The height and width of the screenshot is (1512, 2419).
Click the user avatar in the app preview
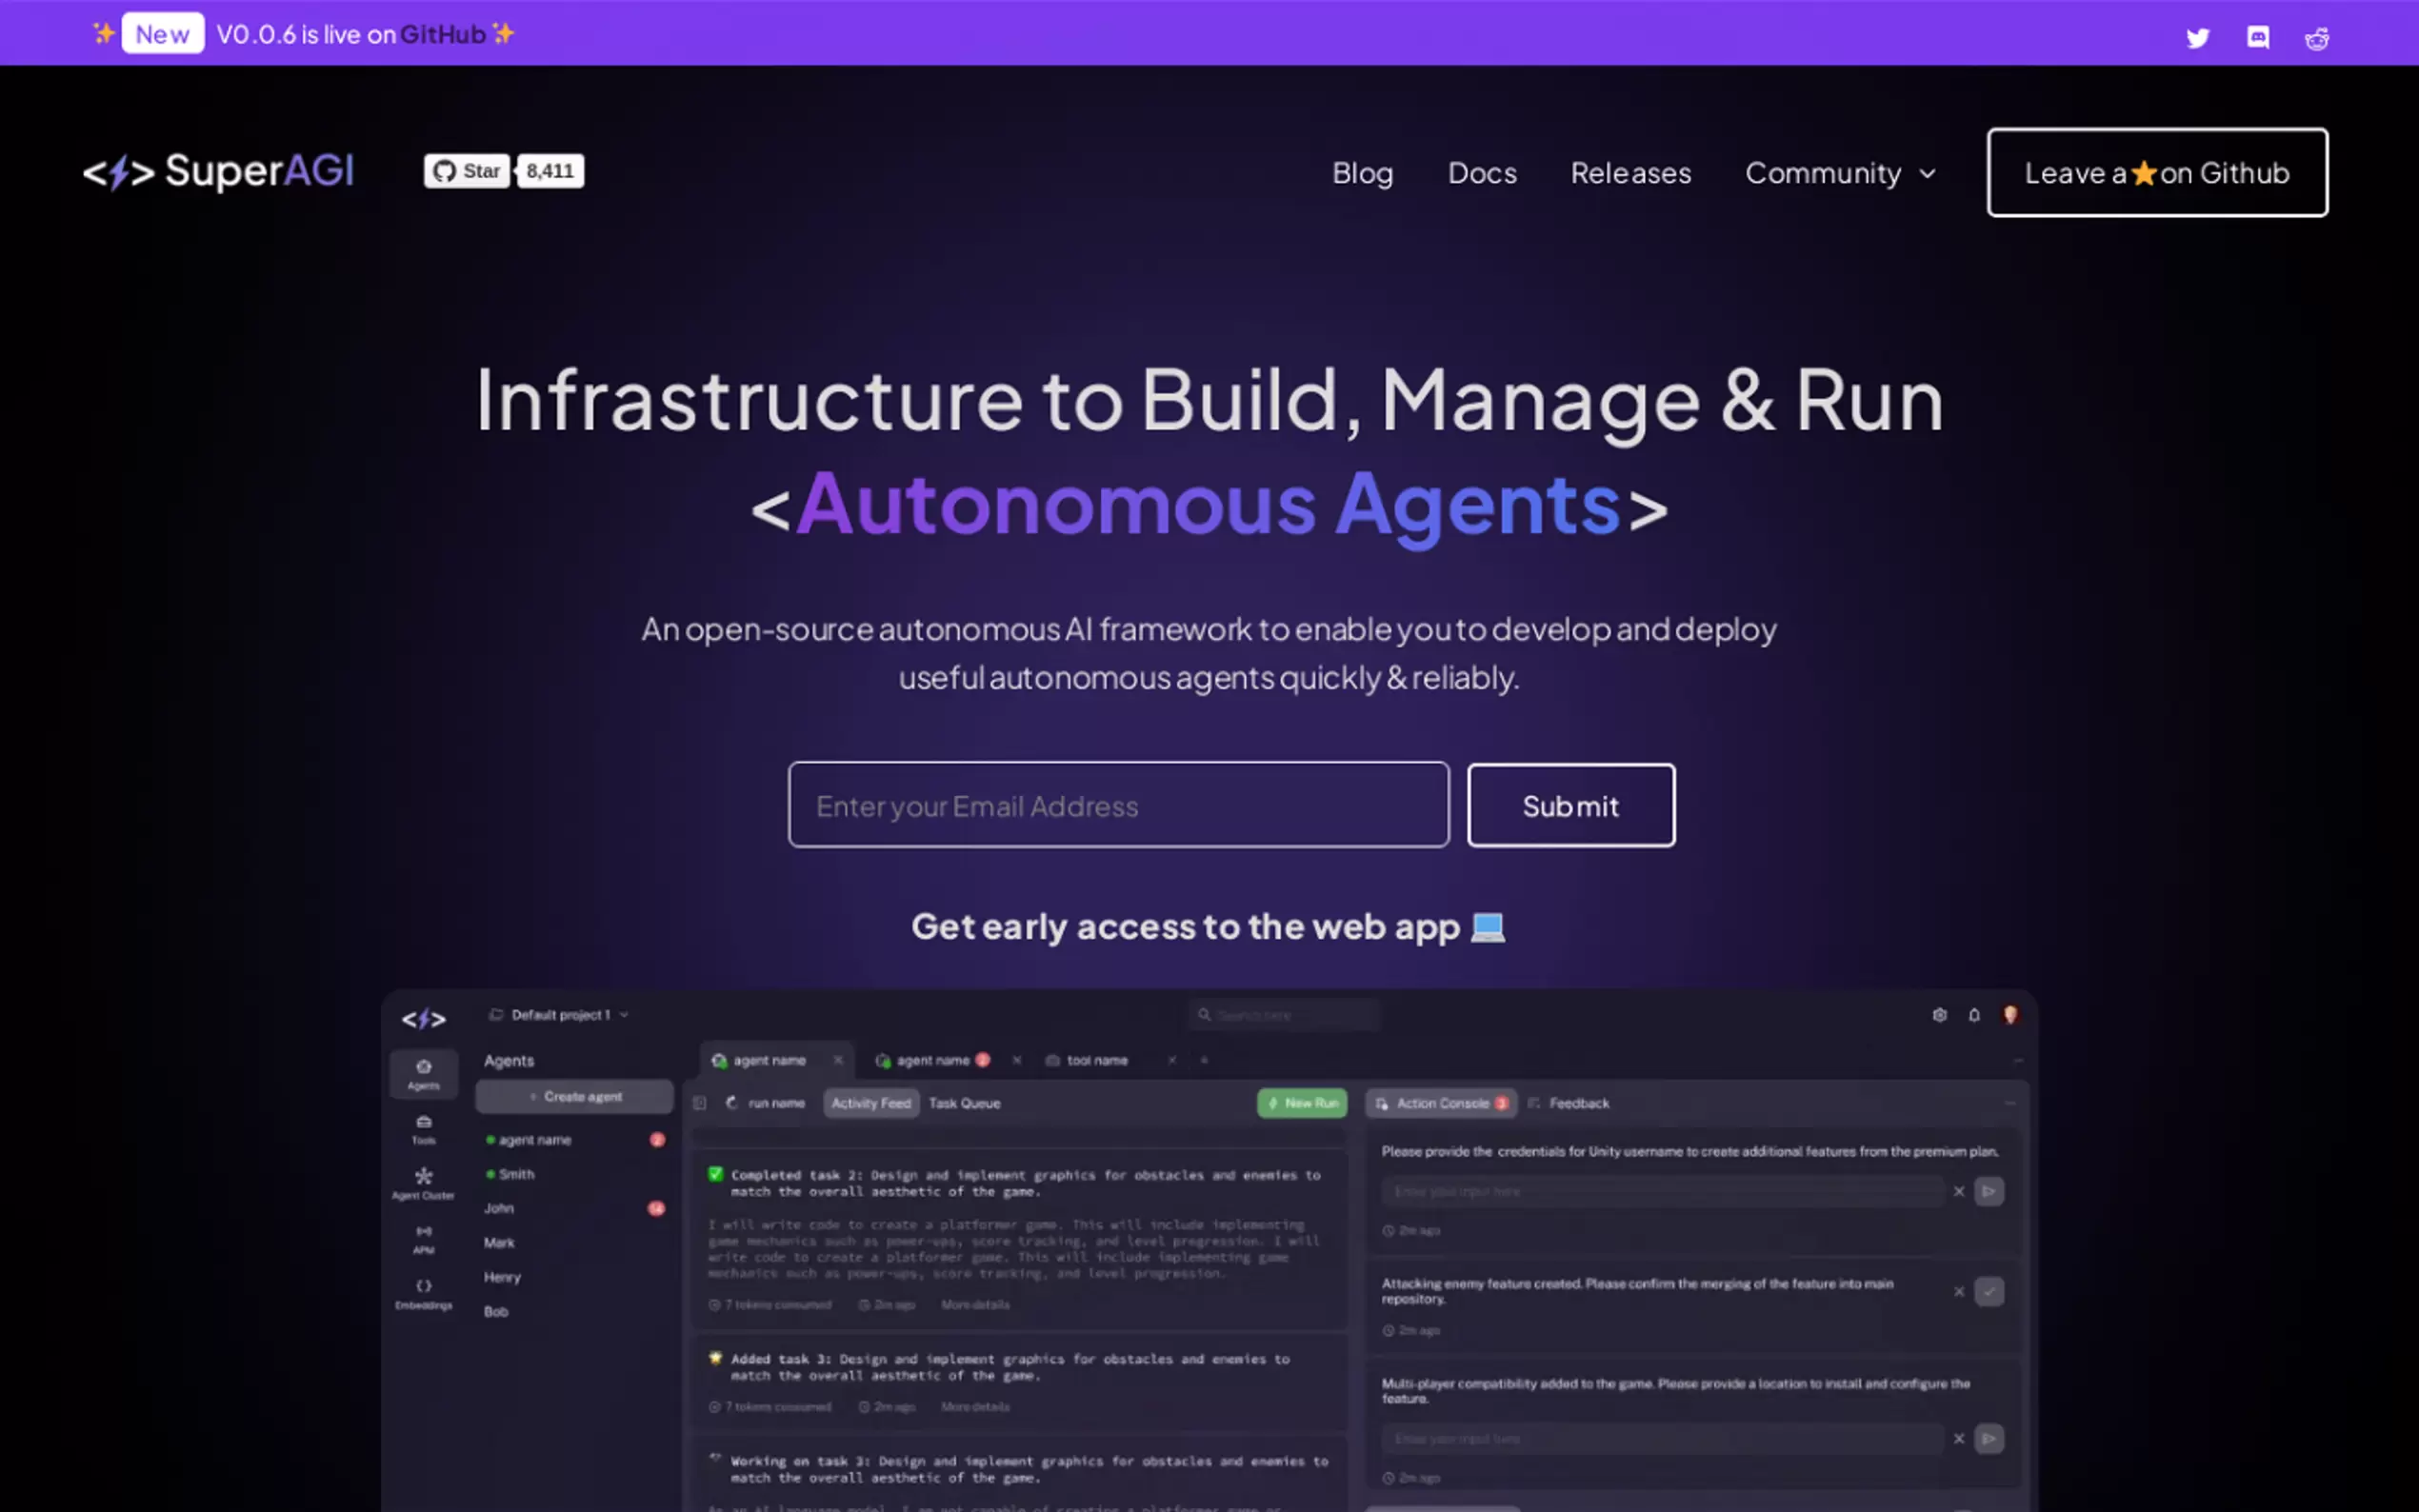point(2010,1015)
